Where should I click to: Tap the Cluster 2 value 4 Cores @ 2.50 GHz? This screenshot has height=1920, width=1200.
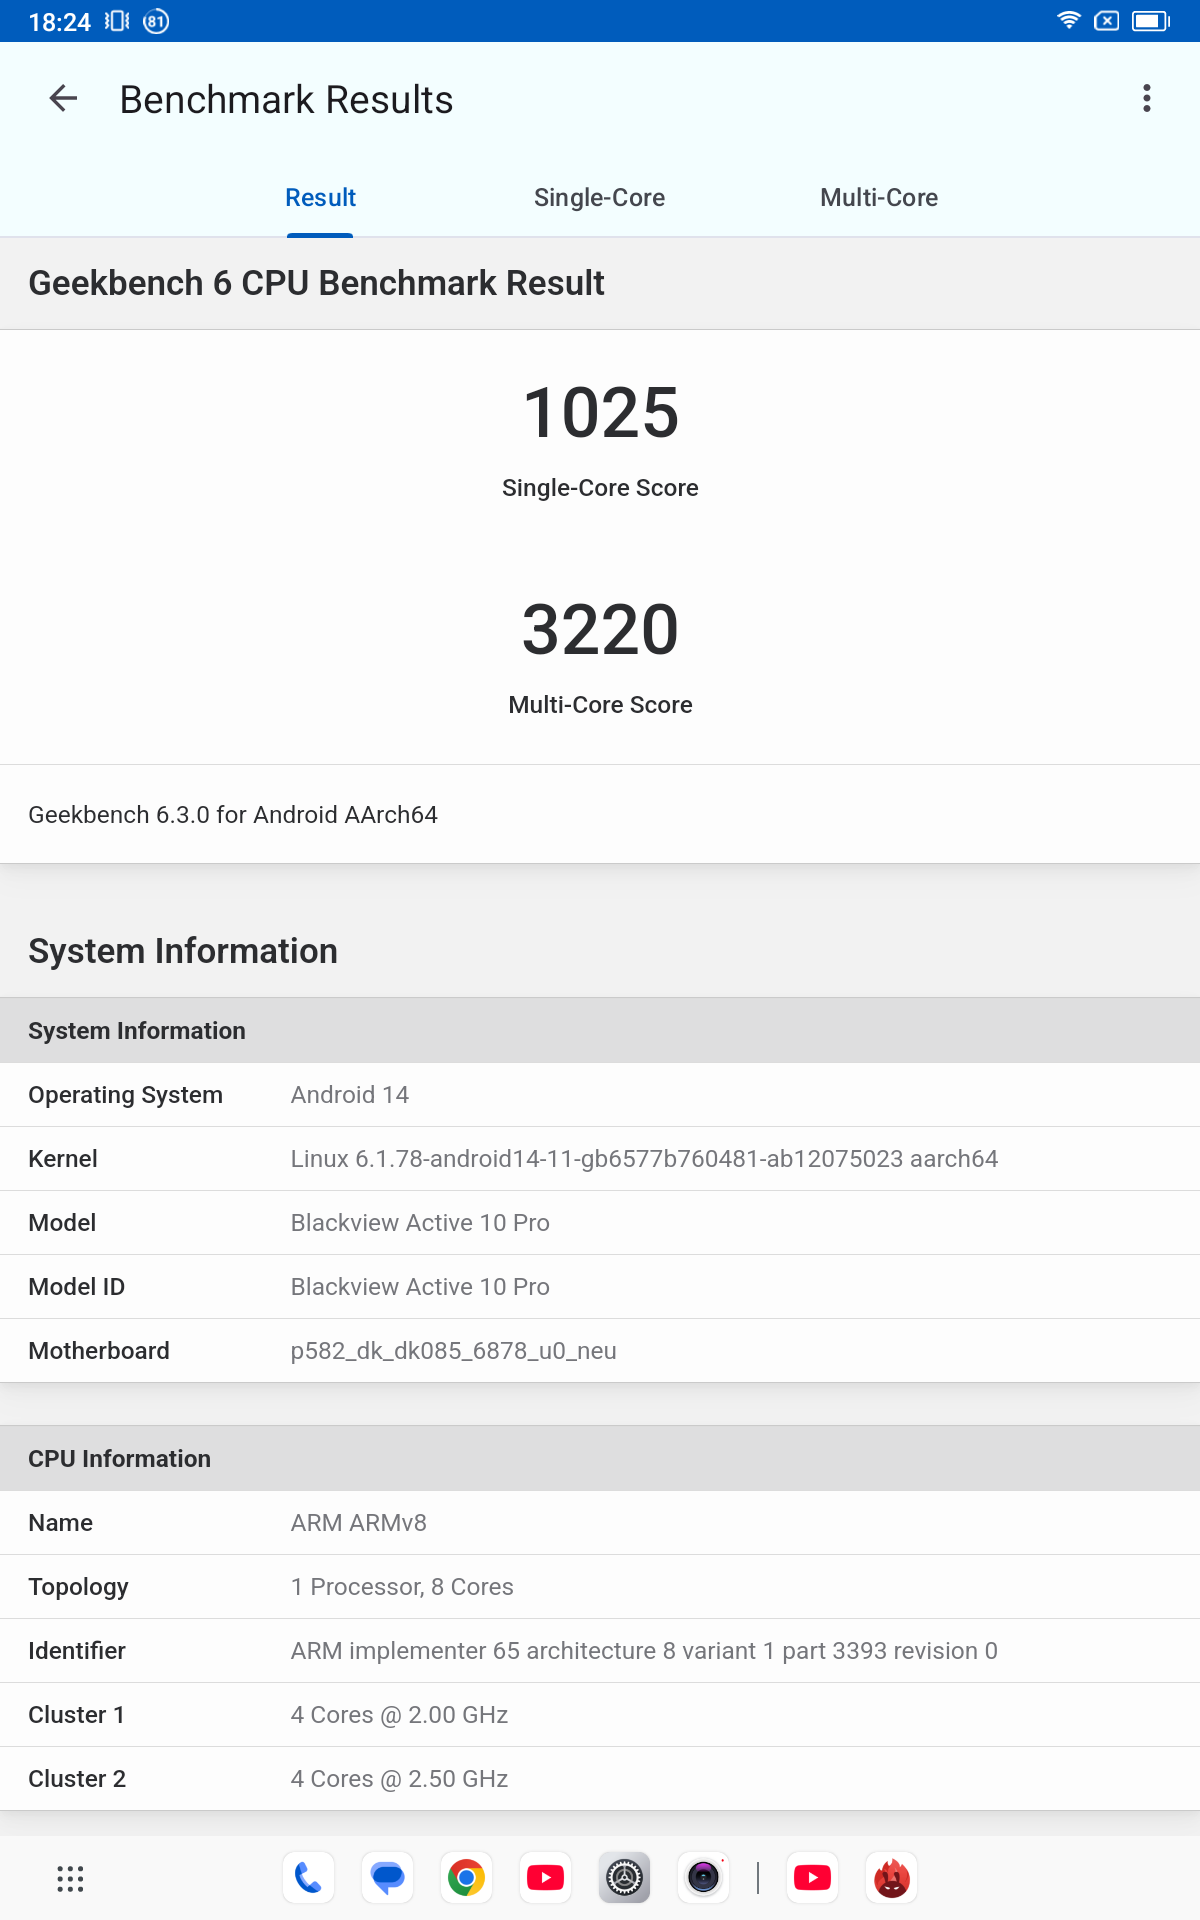click(x=399, y=1779)
